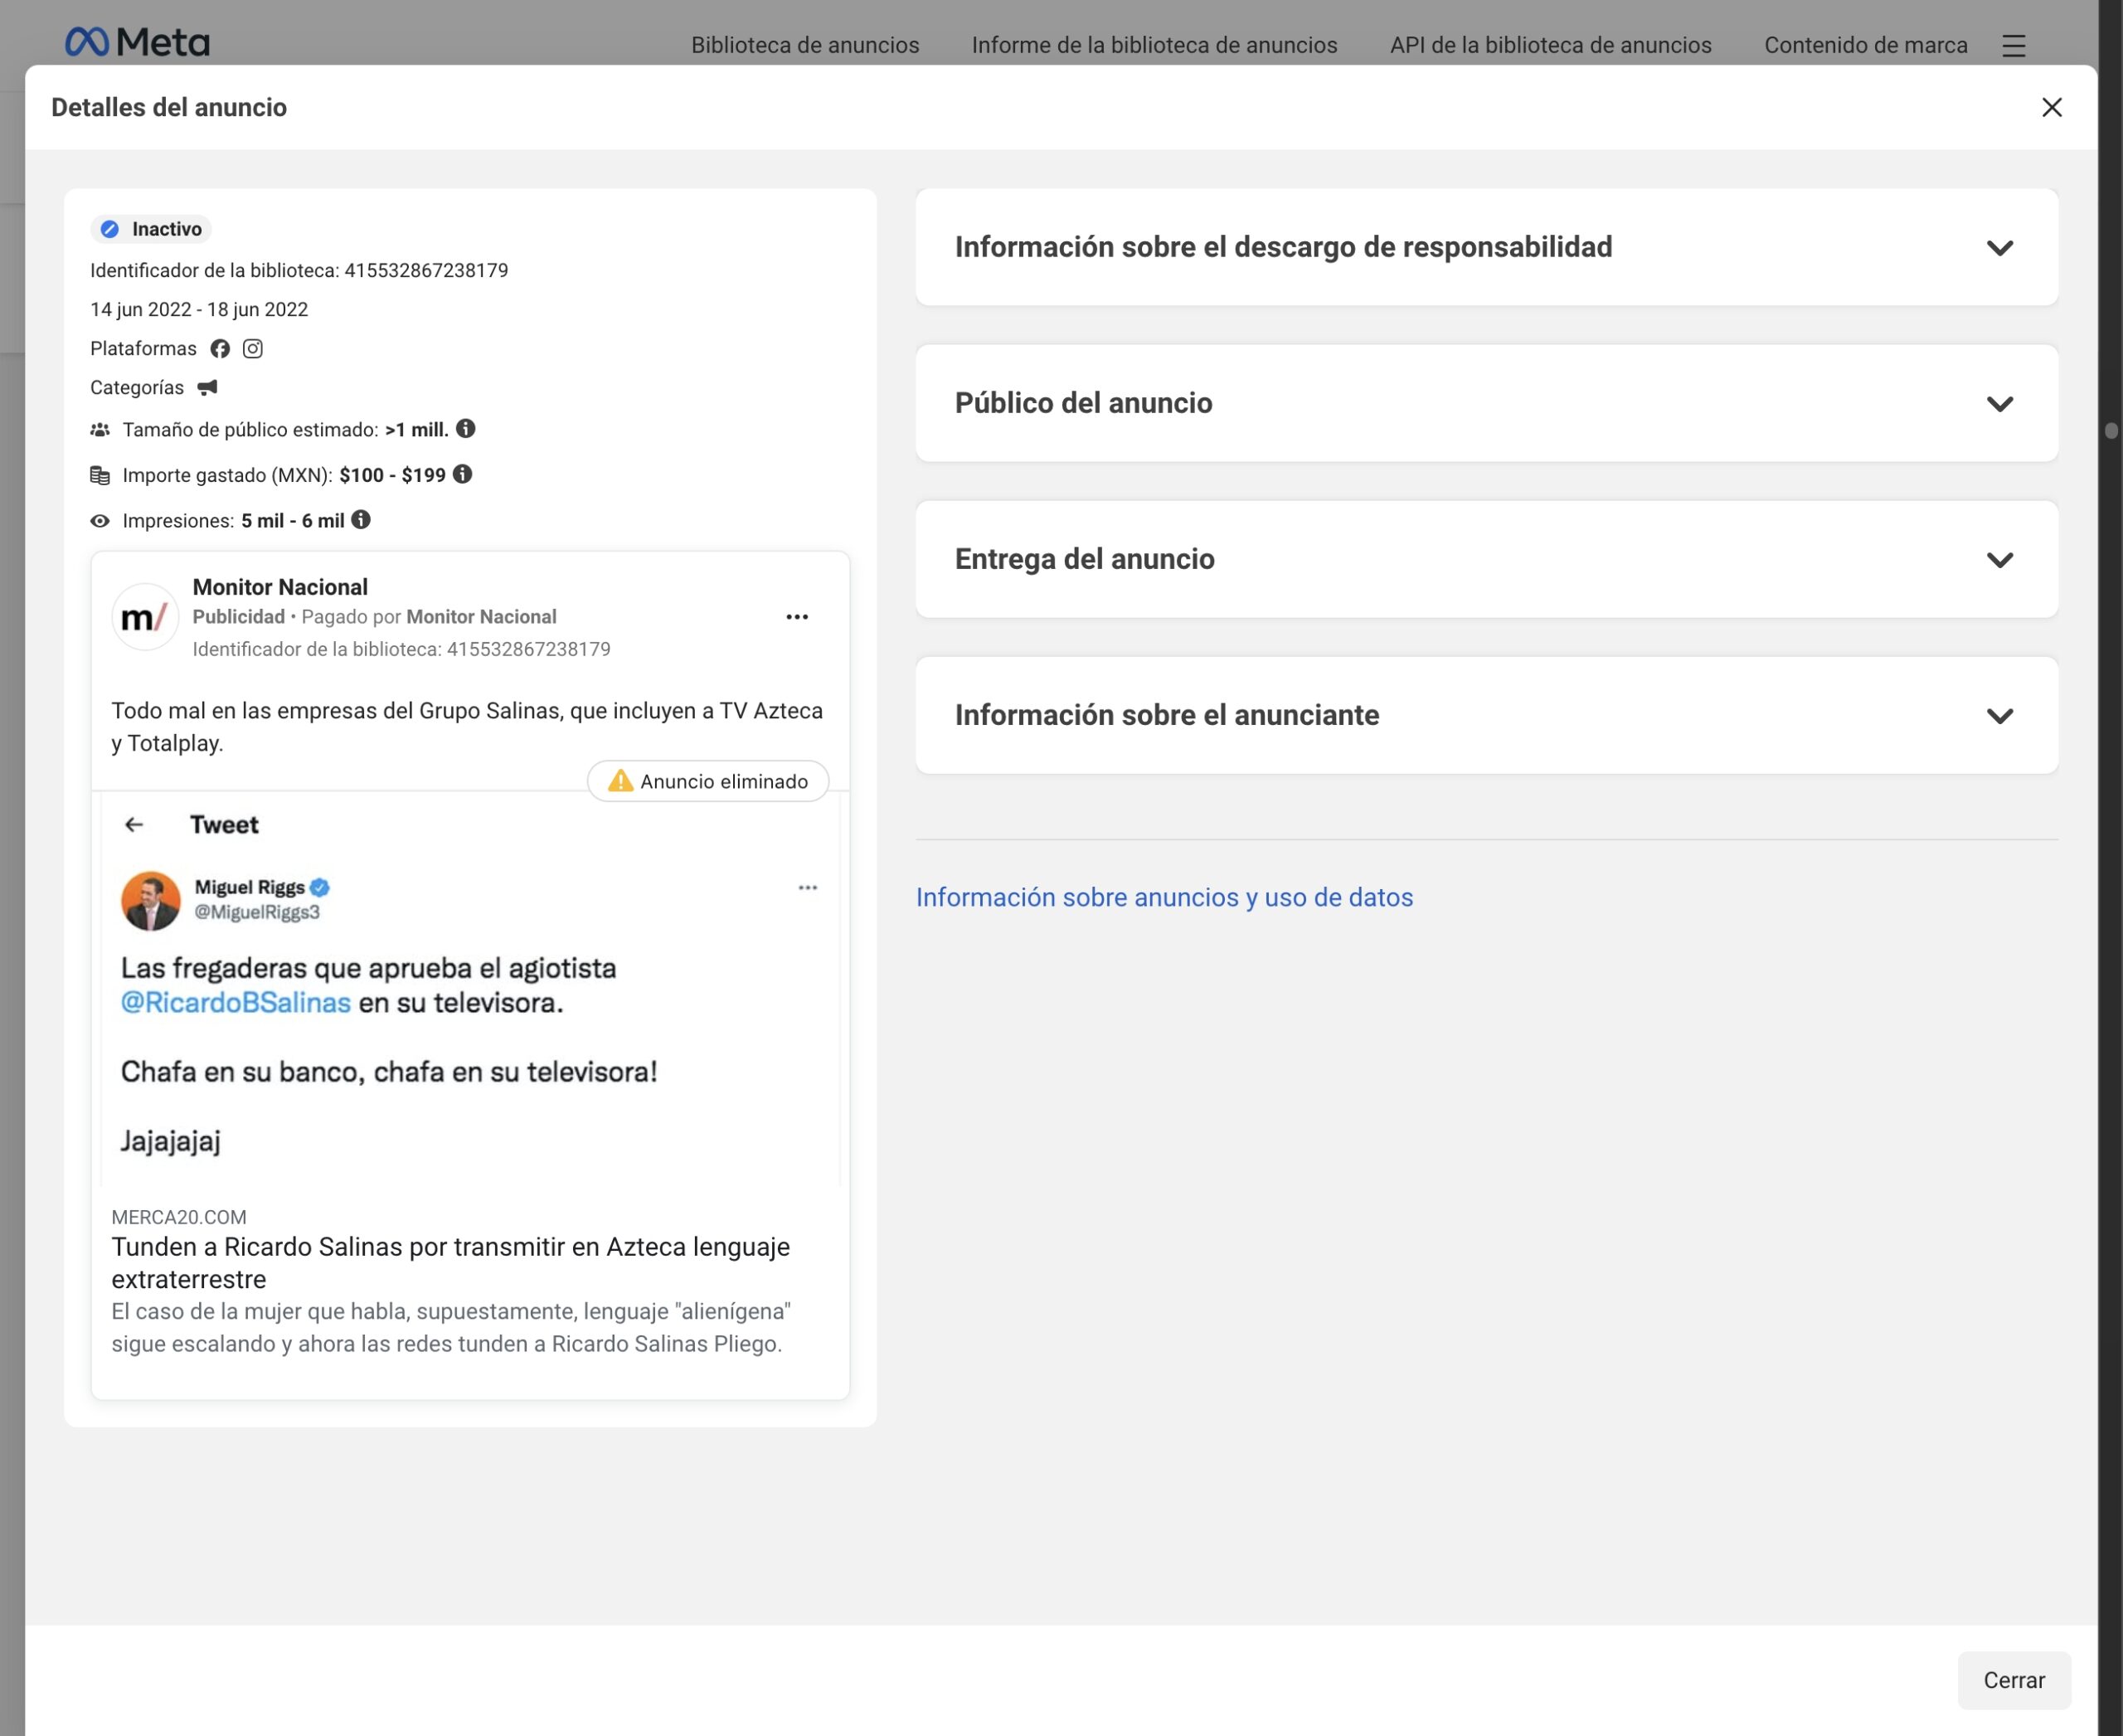2123x1736 pixels.
Task: Click the MERCA20.COM source label
Action: pos(179,1217)
